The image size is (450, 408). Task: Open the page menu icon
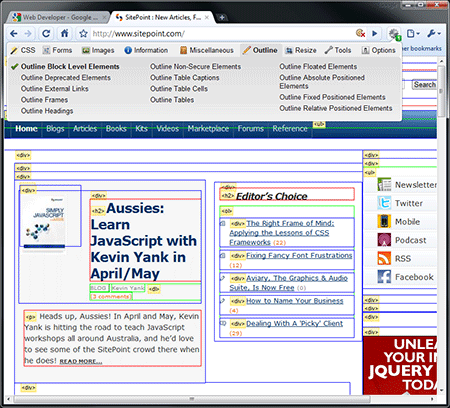[x=413, y=33]
